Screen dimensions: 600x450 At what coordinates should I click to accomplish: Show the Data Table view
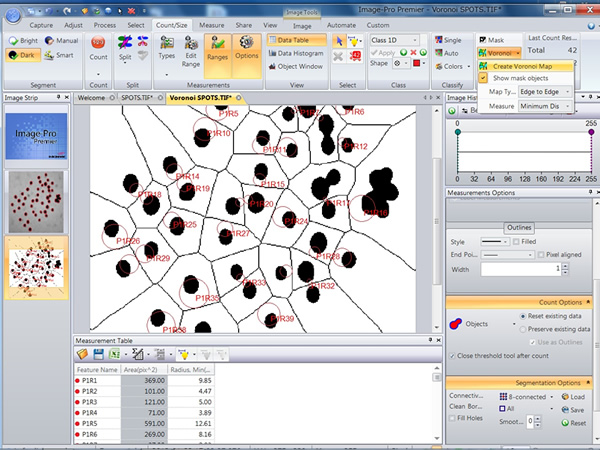click(297, 40)
